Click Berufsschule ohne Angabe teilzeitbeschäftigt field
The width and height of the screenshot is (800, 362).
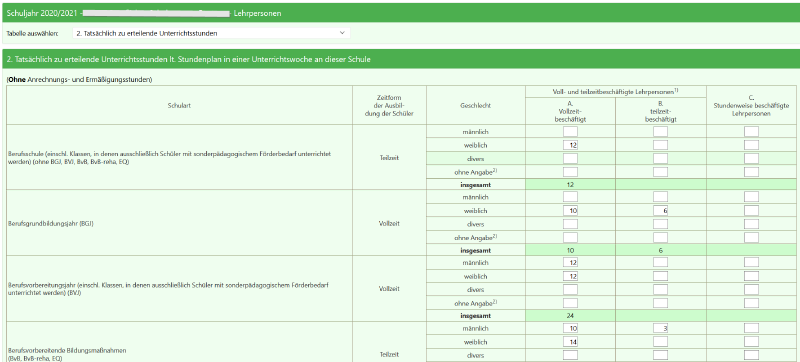(x=661, y=171)
